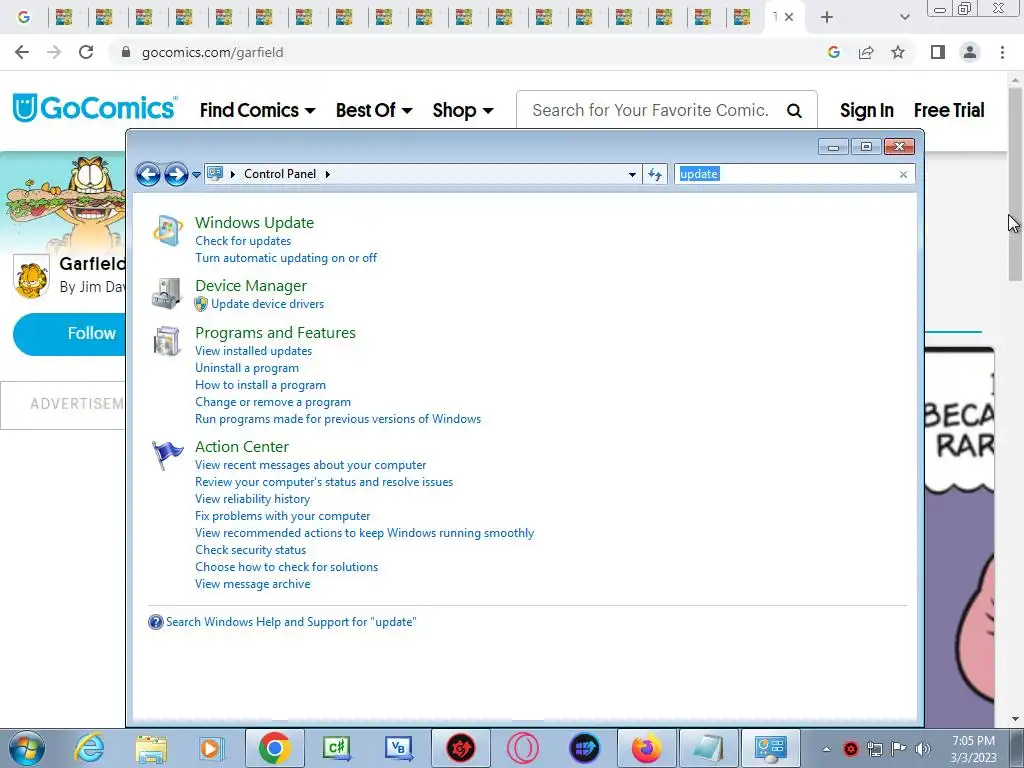Click the Control Panel back arrow
The image size is (1024, 768).
[x=148, y=174]
